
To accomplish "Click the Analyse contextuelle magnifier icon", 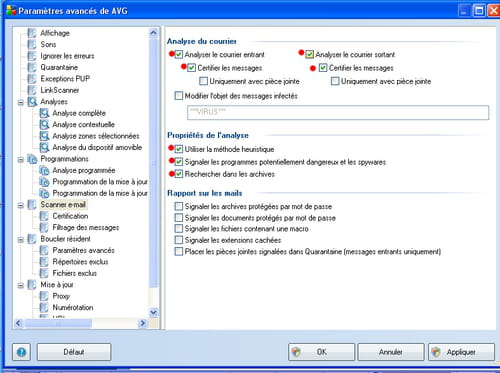I will (x=44, y=124).
